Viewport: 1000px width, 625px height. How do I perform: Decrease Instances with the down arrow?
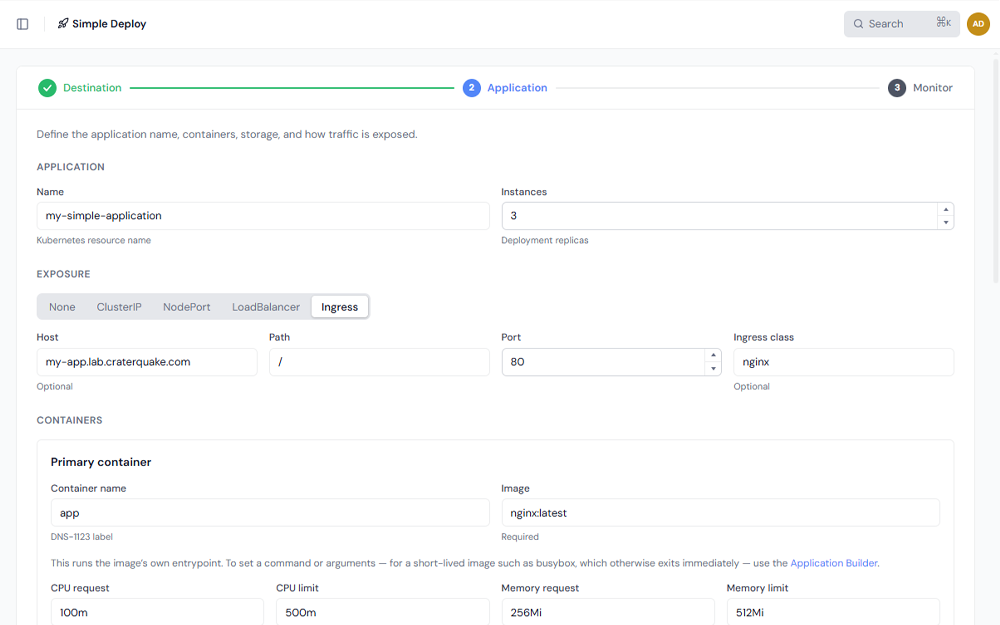coord(946,223)
